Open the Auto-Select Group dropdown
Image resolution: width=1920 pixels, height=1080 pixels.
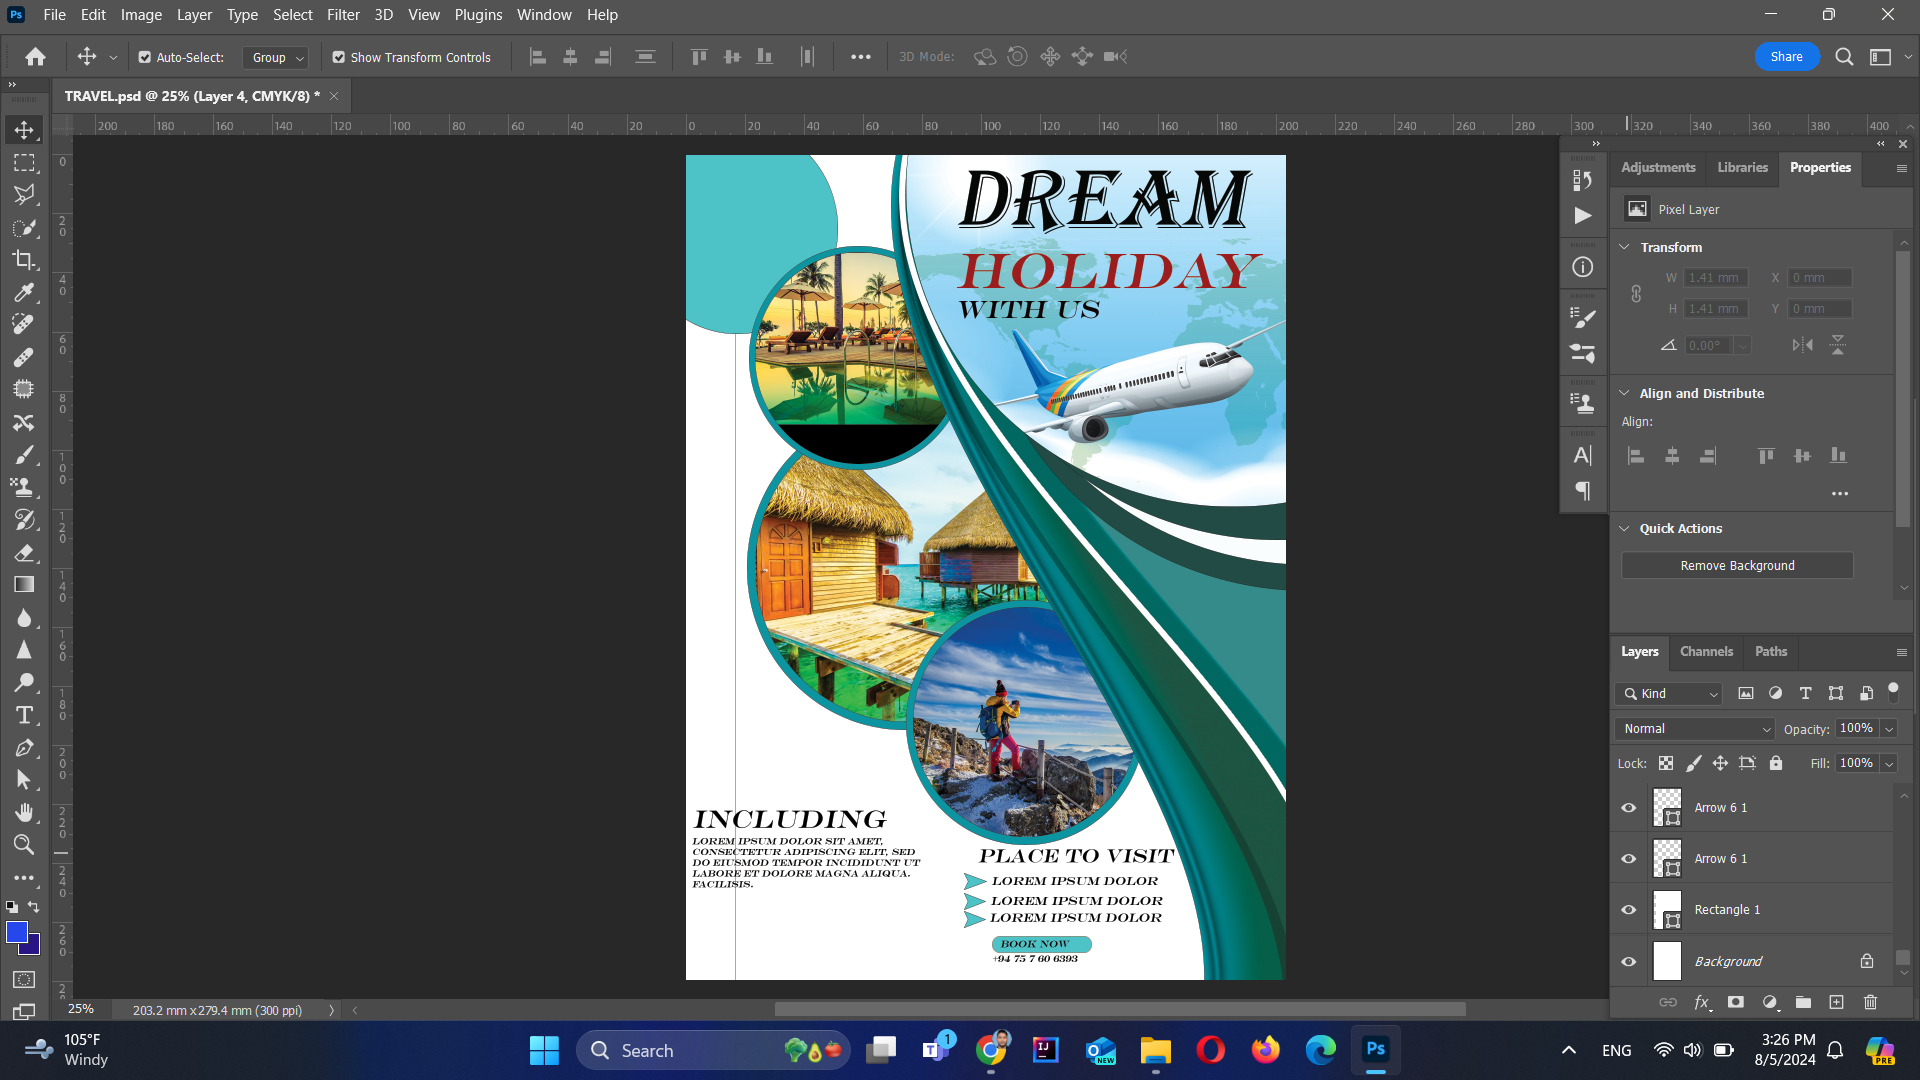(275, 58)
